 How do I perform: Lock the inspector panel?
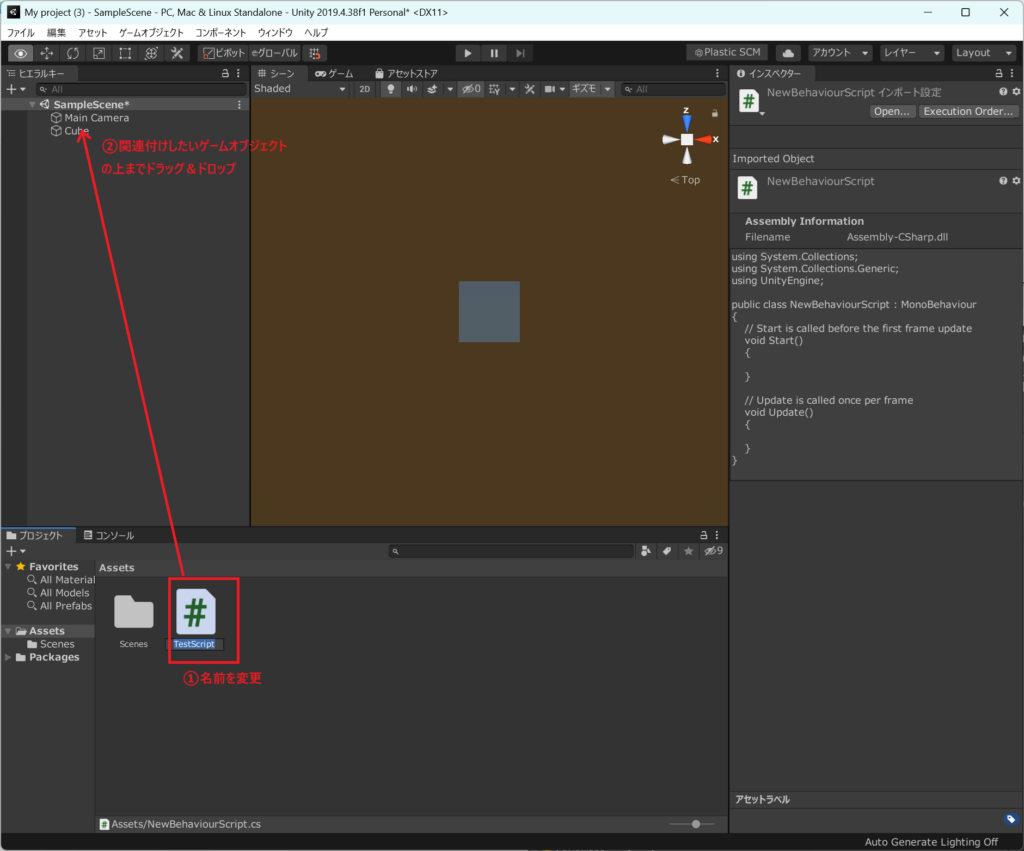(x=999, y=73)
